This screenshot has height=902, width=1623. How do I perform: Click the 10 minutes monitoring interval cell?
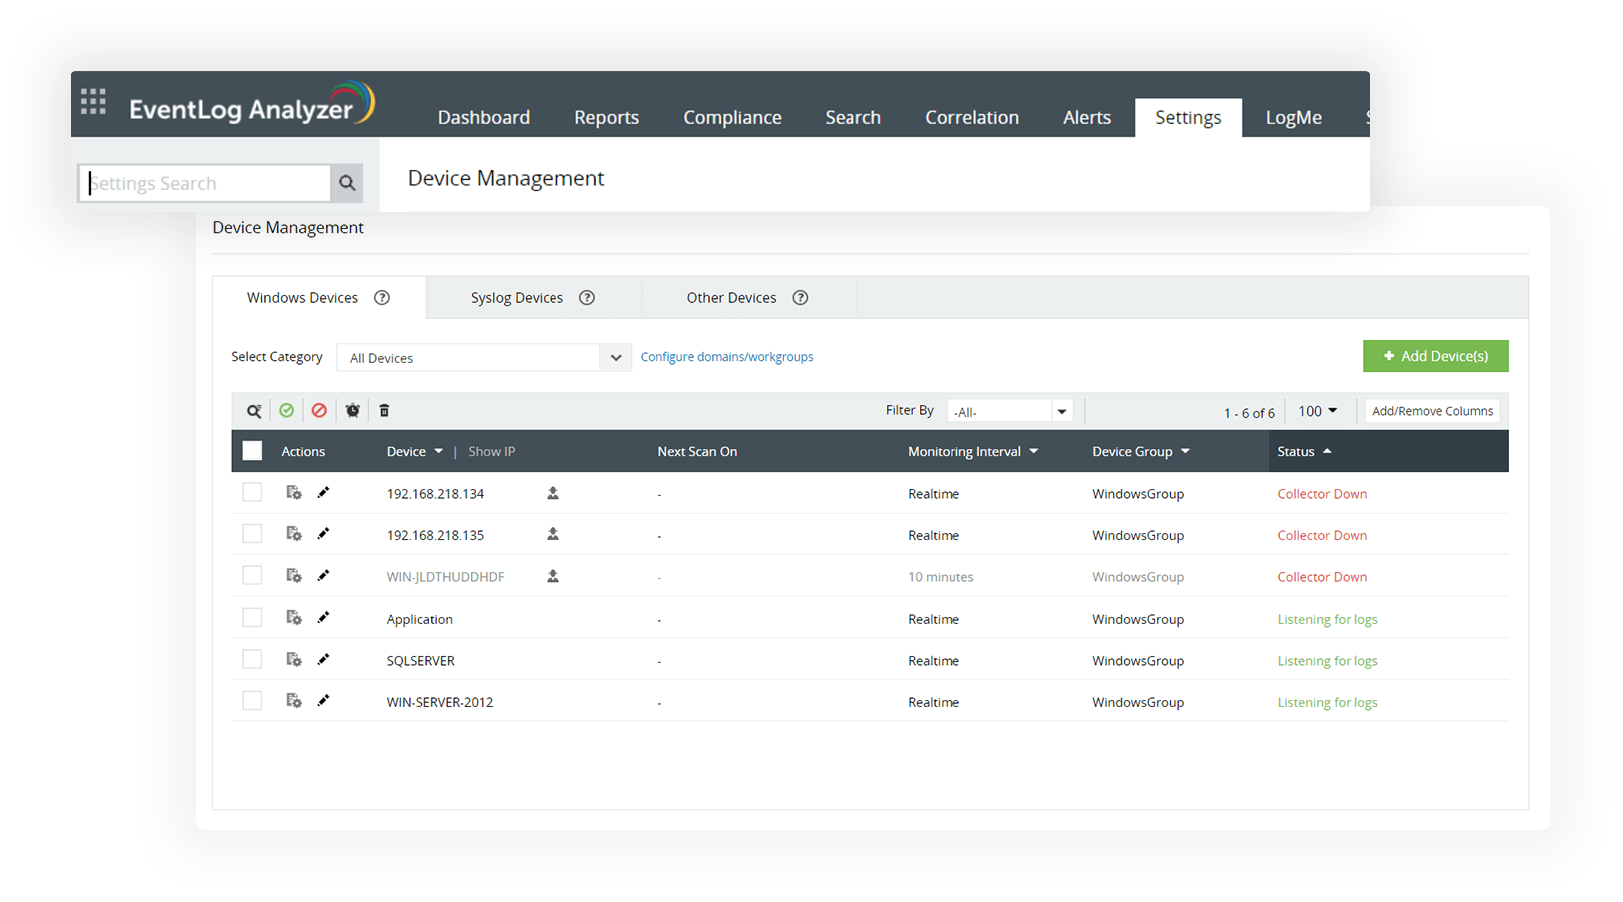pyautogui.click(x=940, y=577)
